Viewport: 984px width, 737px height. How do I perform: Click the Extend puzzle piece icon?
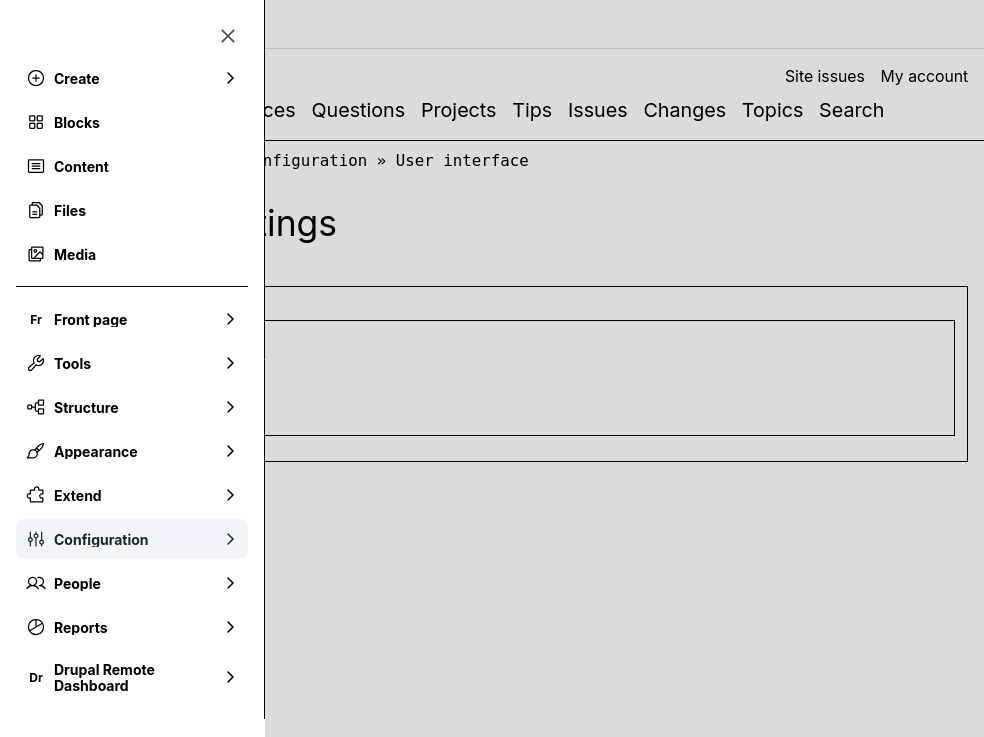click(36, 495)
